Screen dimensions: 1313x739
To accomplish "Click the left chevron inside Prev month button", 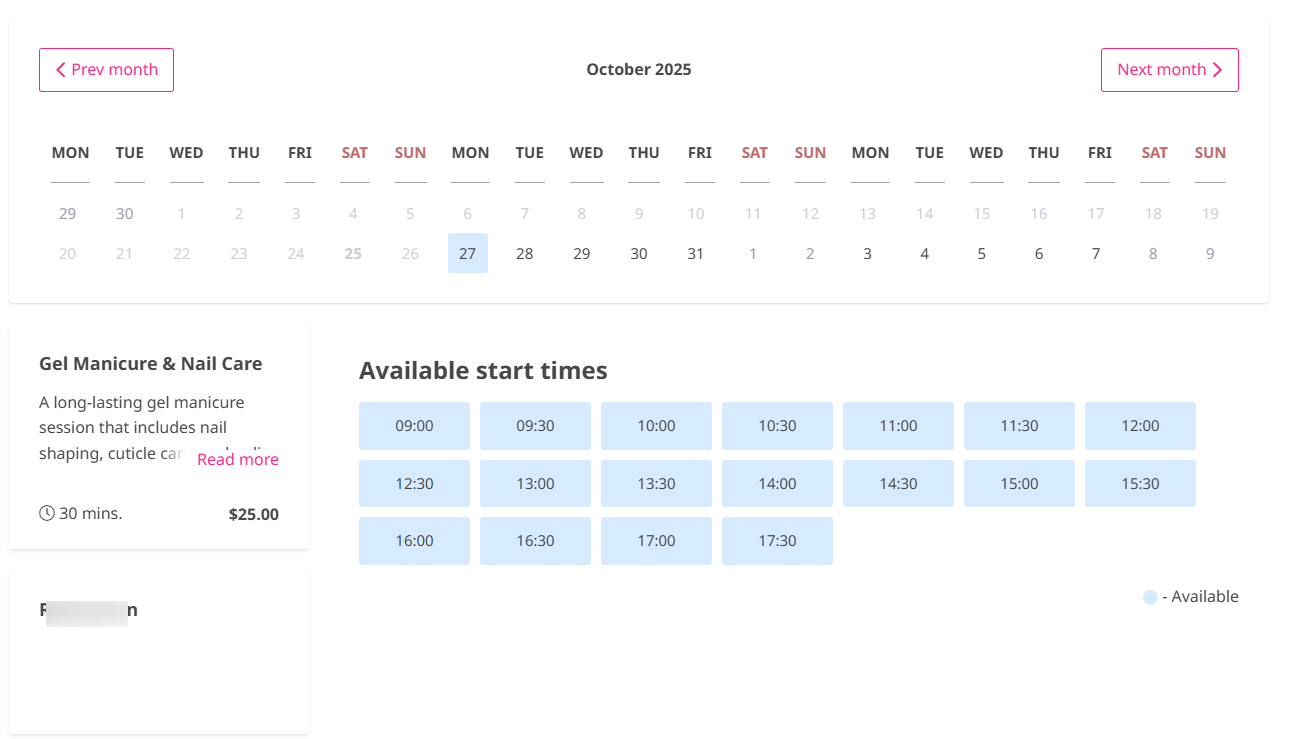I will pos(60,69).
